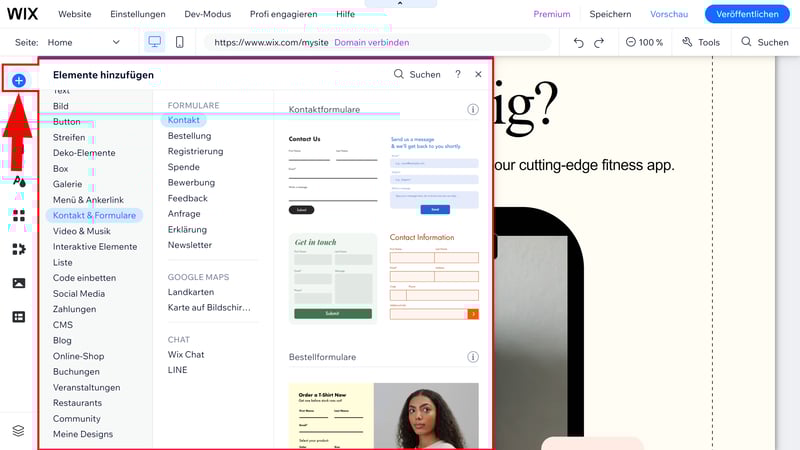Select LINE chat option
This screenshot has height=450, width=800.
[x=178, y=370]
